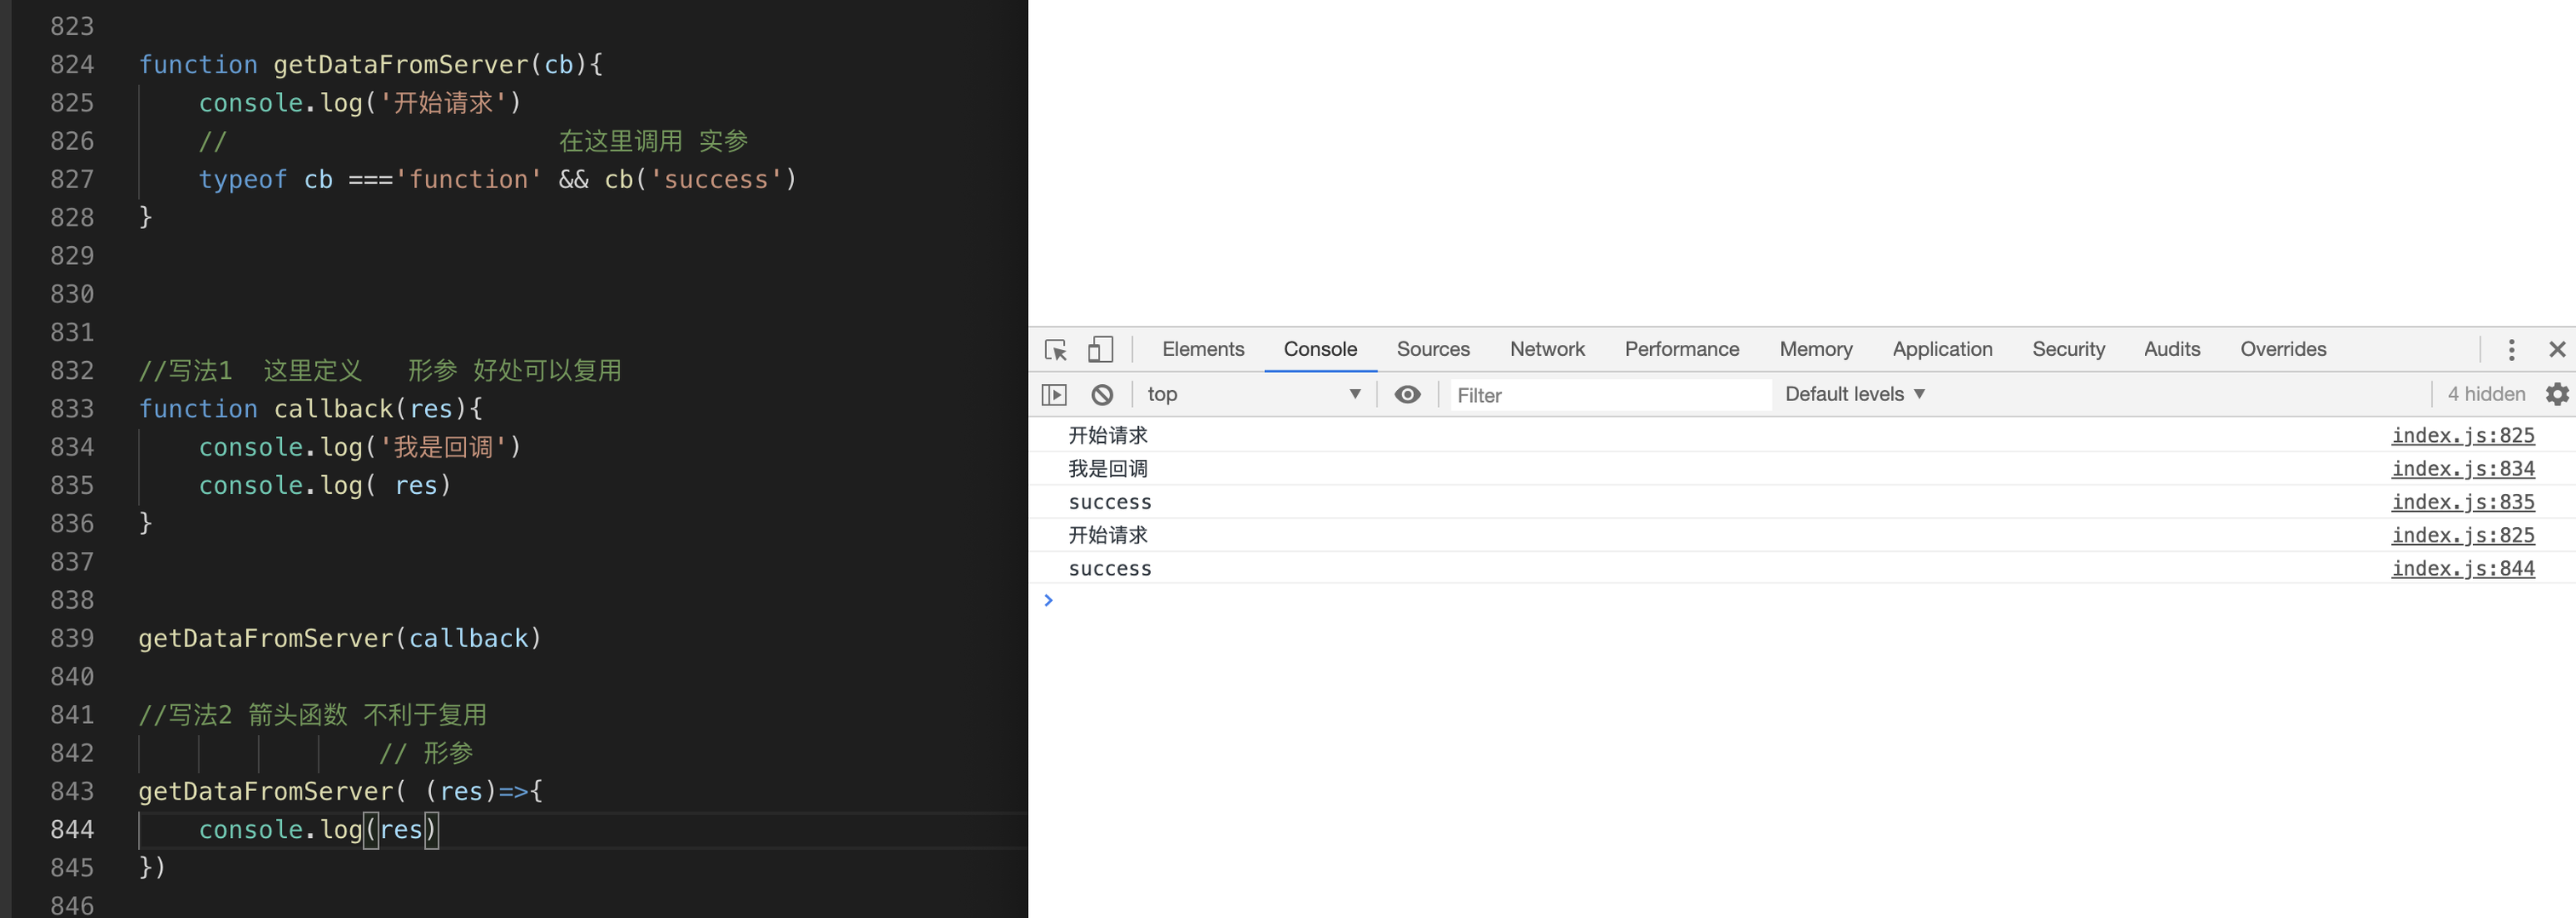Switch to the Memory tab
2576x918 pixels.
[1816, 349]
